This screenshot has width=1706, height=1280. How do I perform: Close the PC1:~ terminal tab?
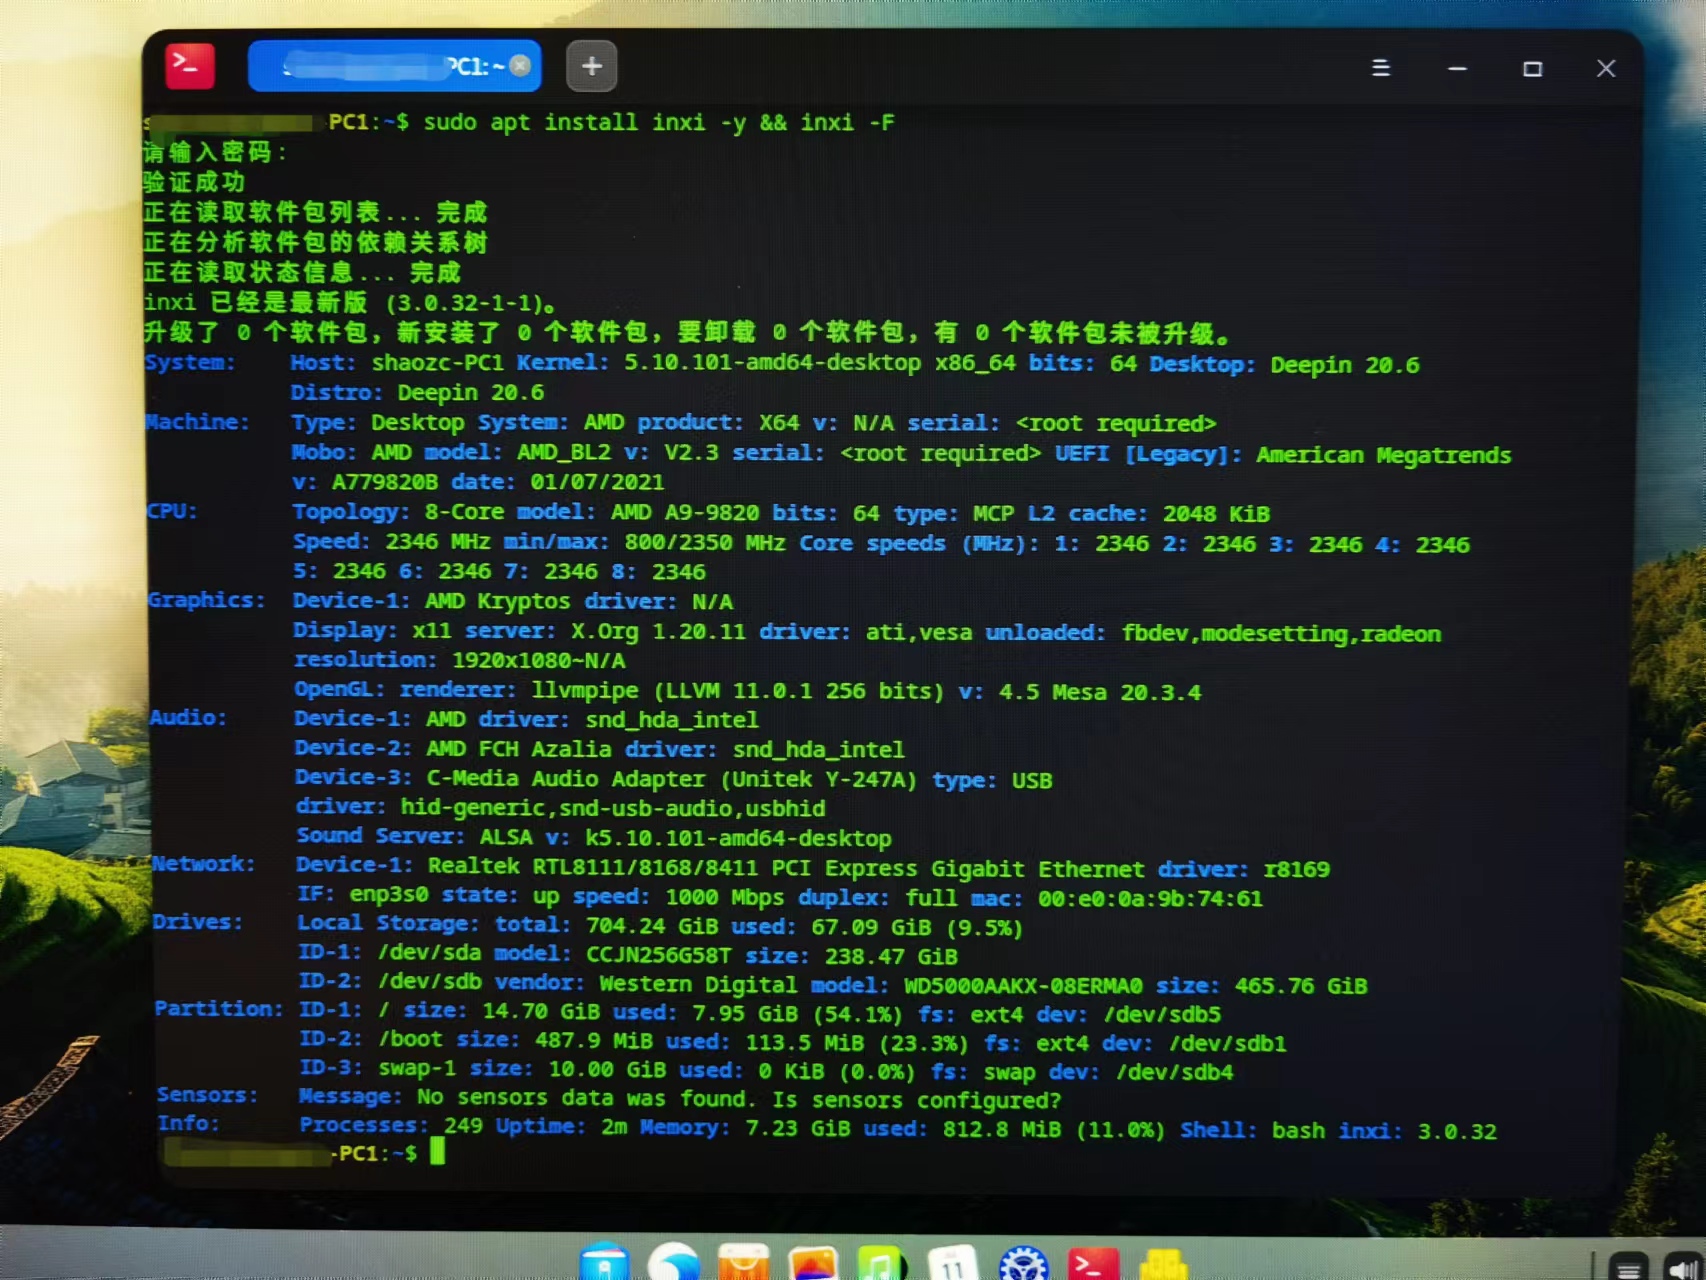coord(520,66)
